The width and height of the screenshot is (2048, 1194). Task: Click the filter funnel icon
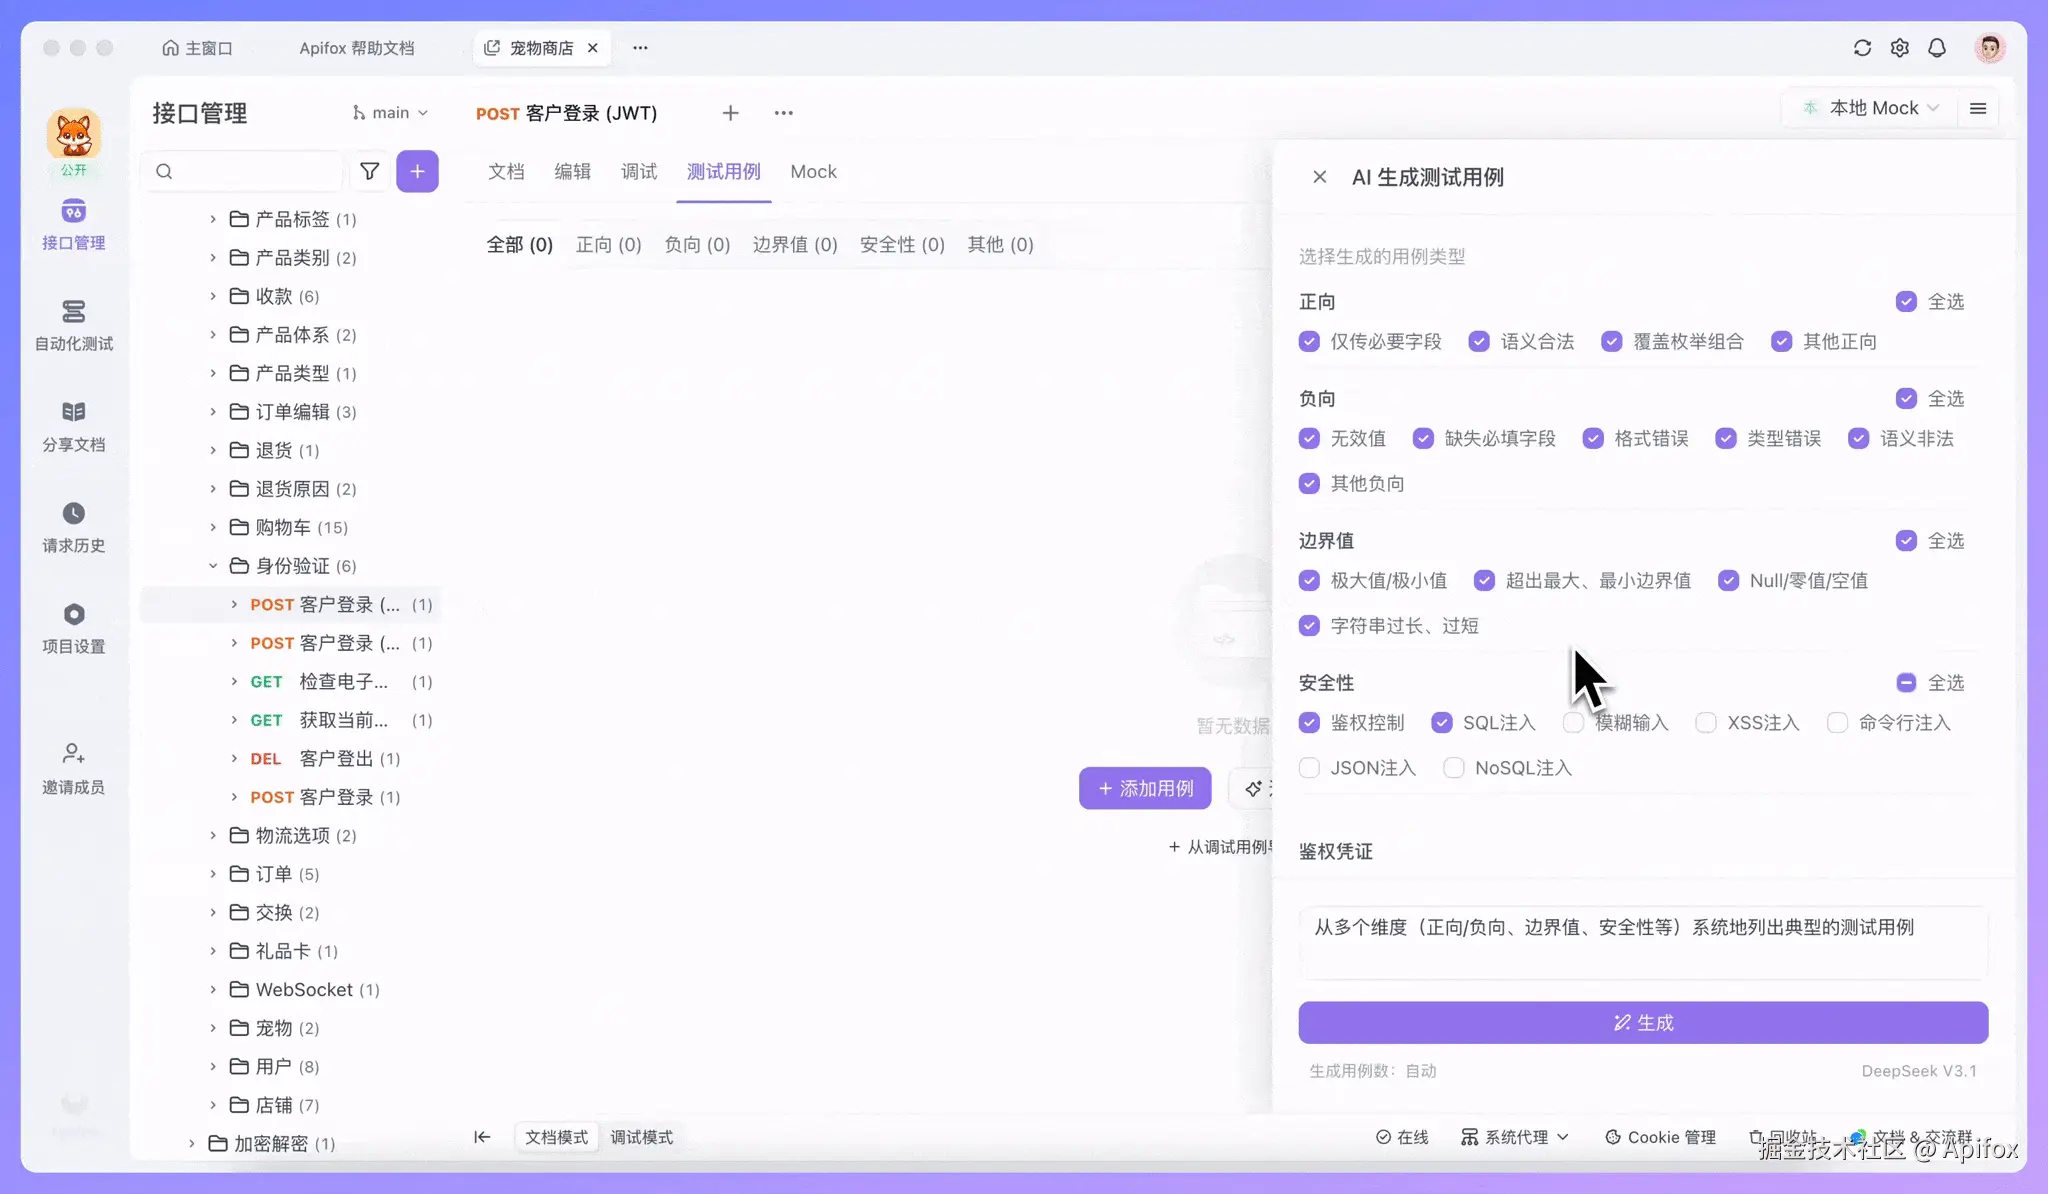pyautogui.click(x=369, y=172)
